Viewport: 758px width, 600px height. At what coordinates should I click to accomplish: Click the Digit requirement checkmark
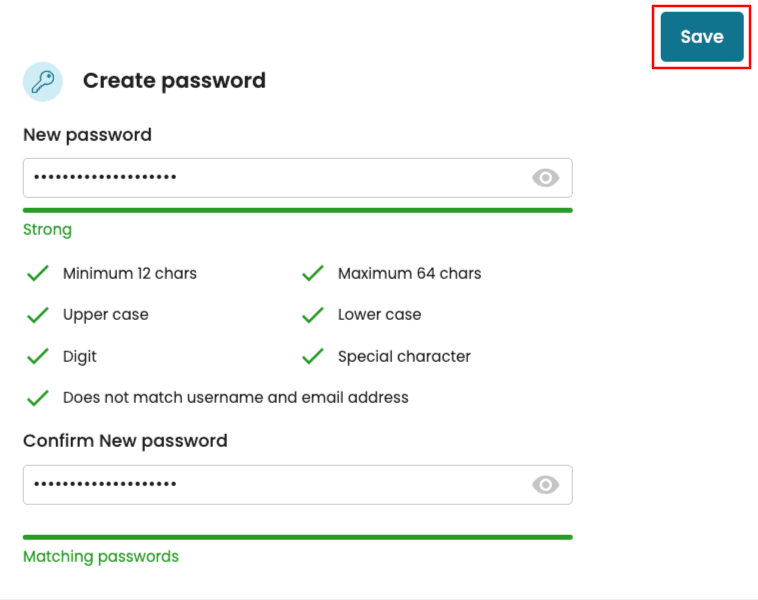pos(38,356)
